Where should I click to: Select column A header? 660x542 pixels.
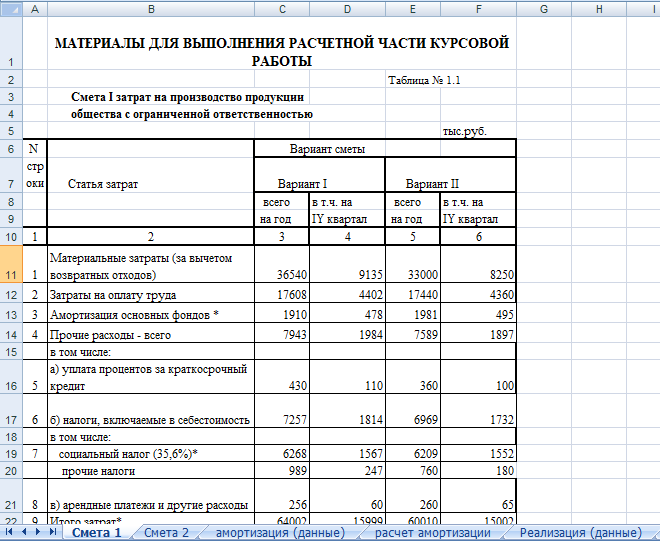(35, 9)
